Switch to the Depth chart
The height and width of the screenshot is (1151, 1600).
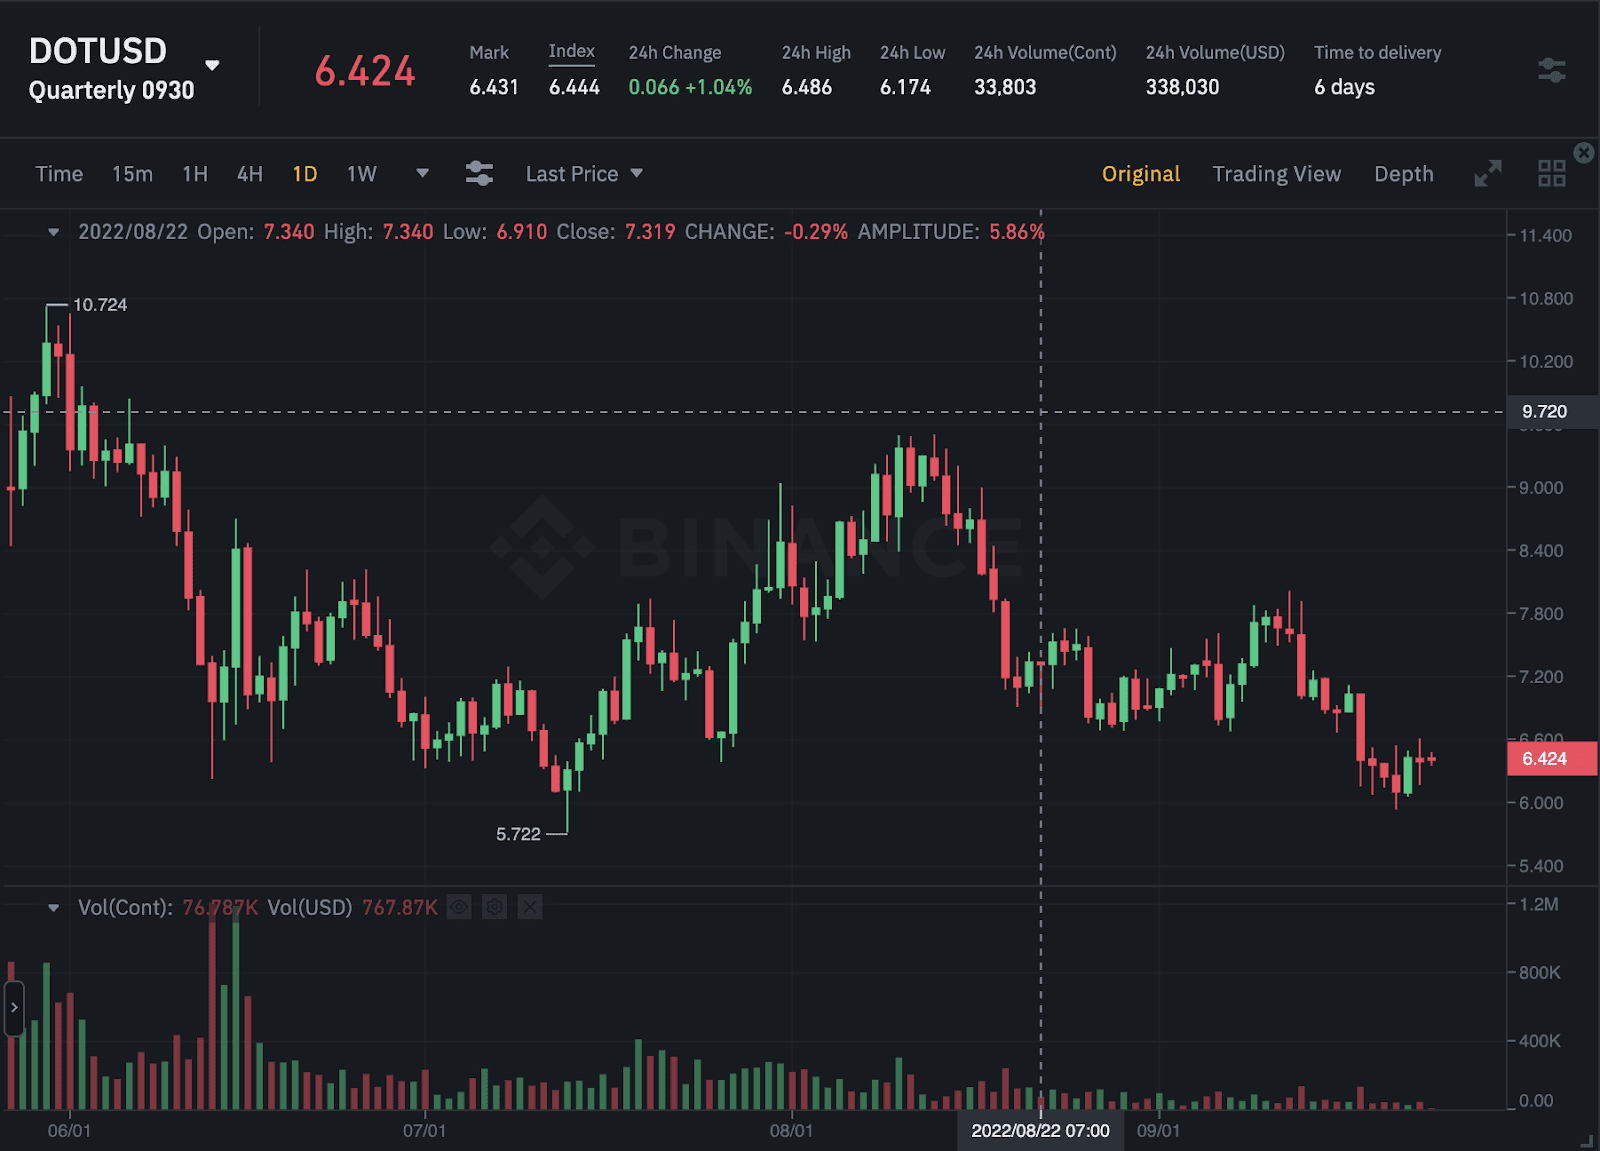point(1404,174)
